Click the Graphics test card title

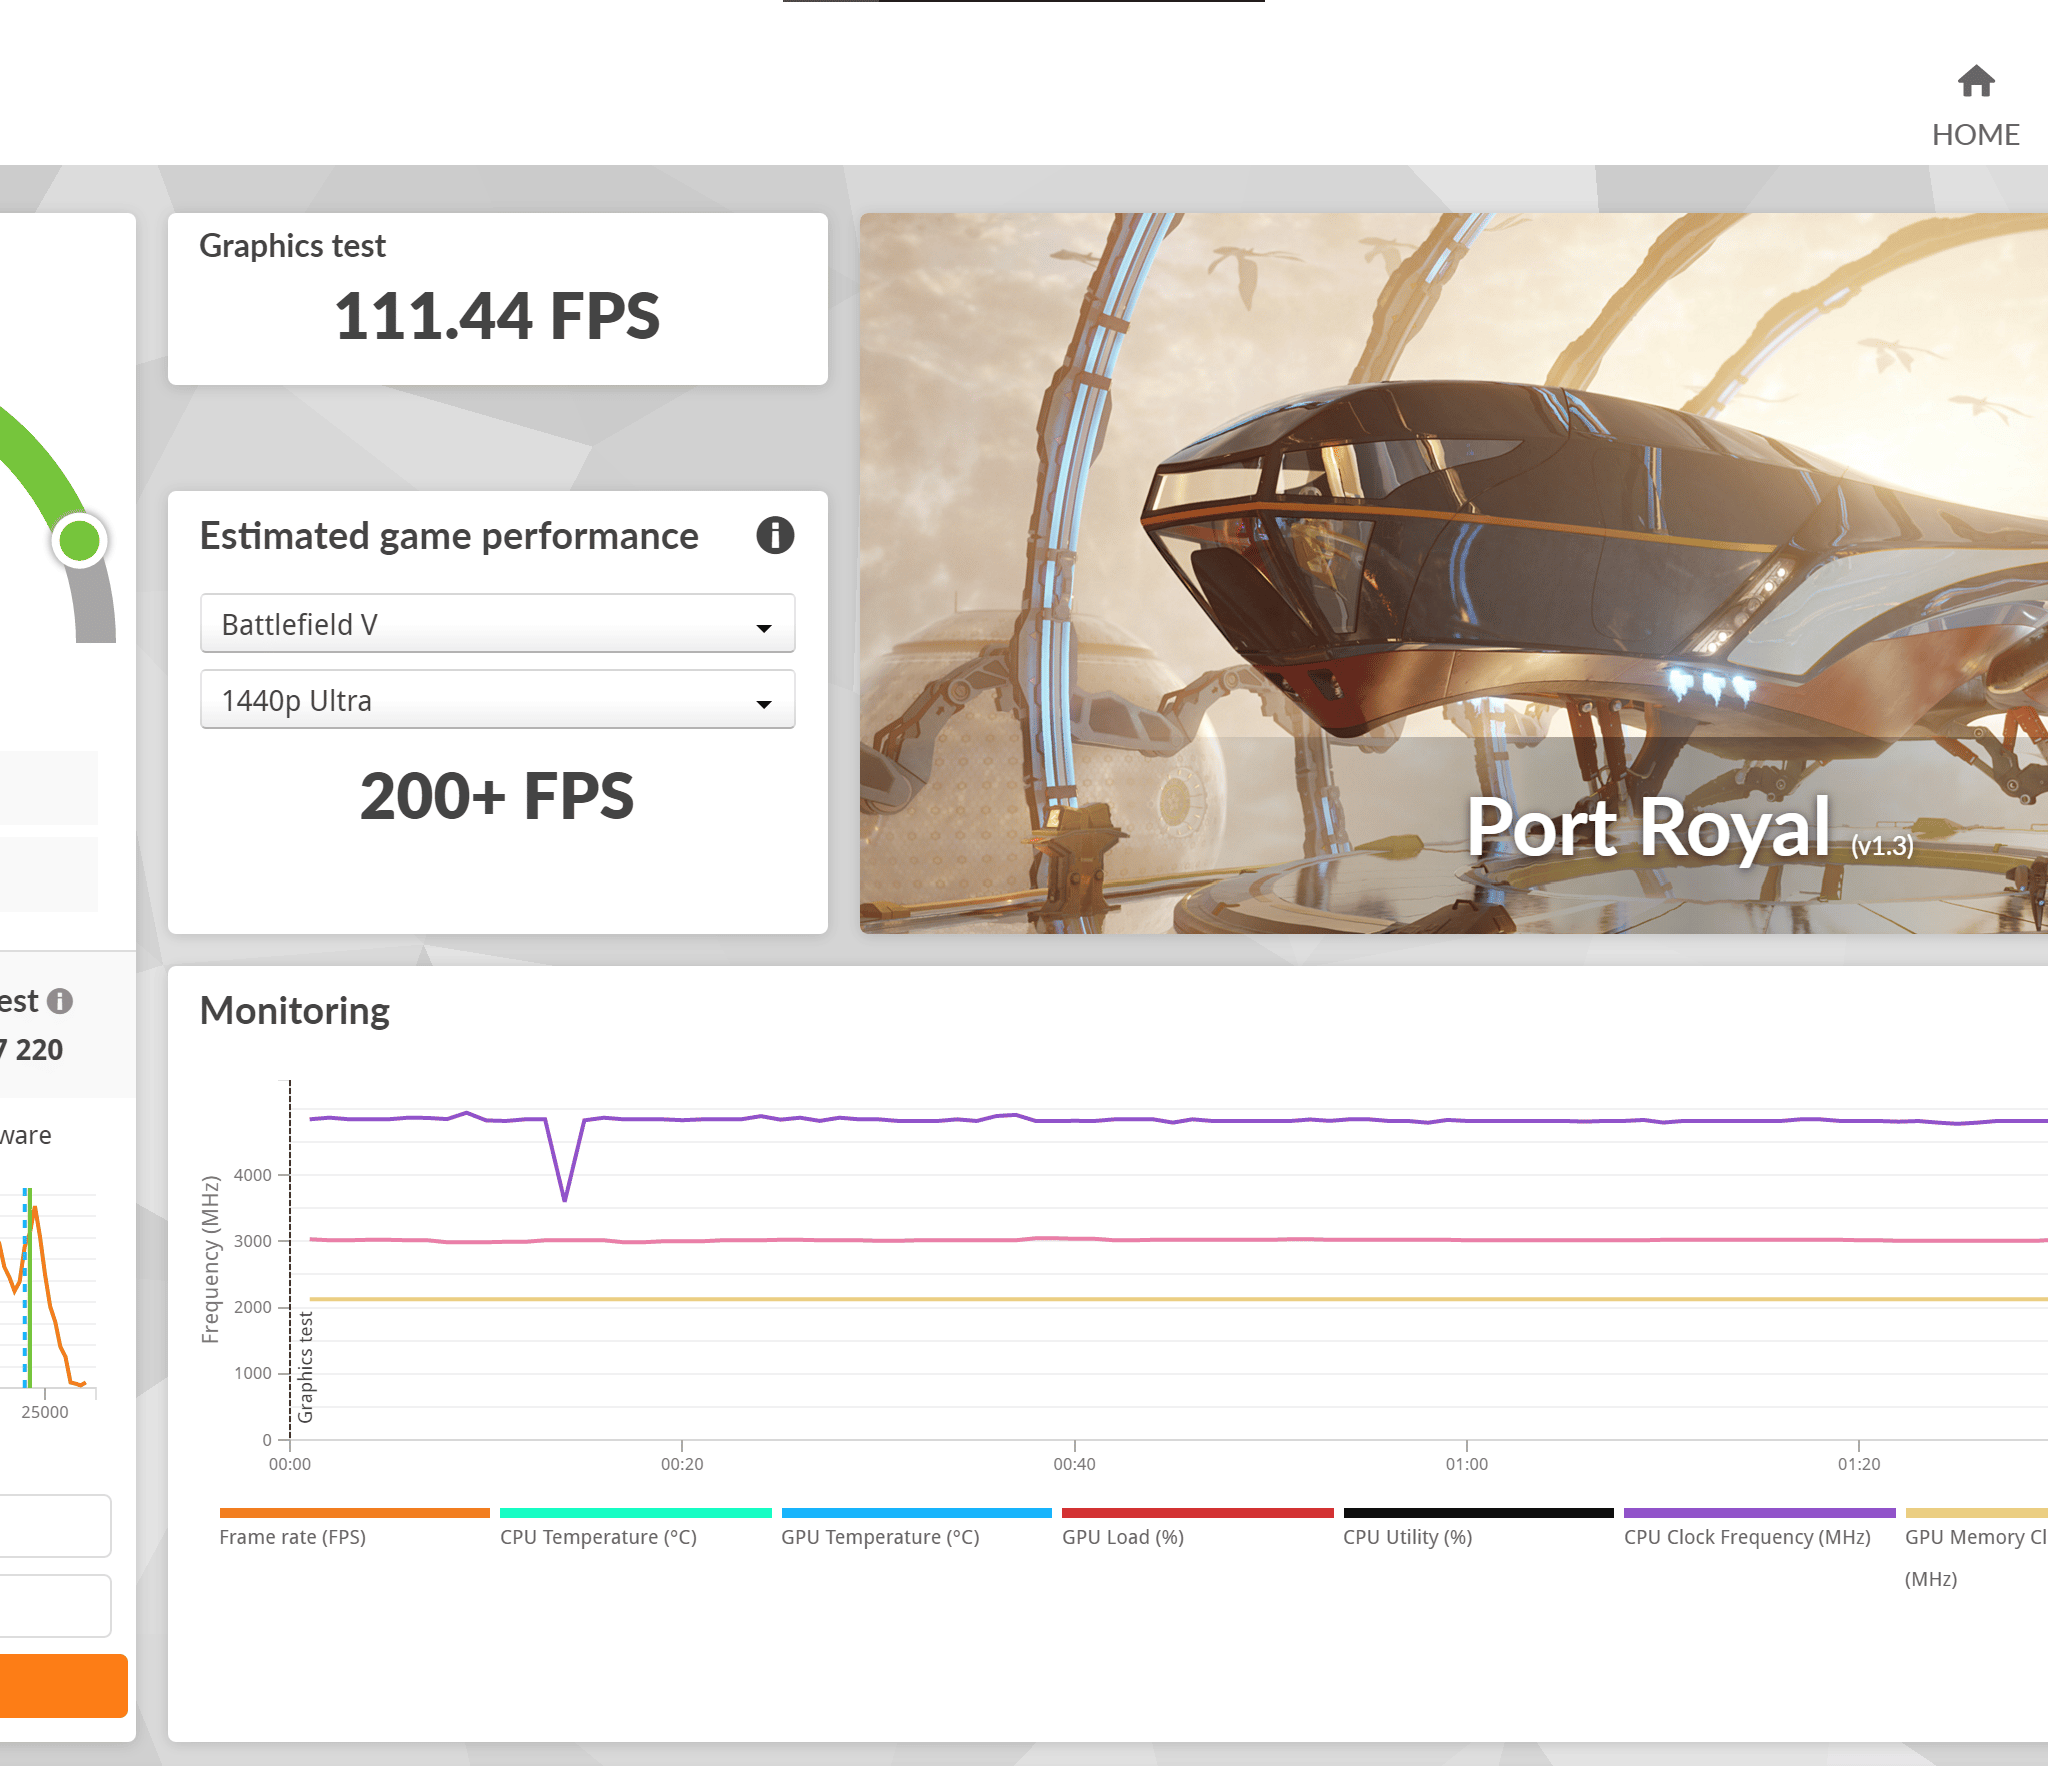click(x=292, y=246)
